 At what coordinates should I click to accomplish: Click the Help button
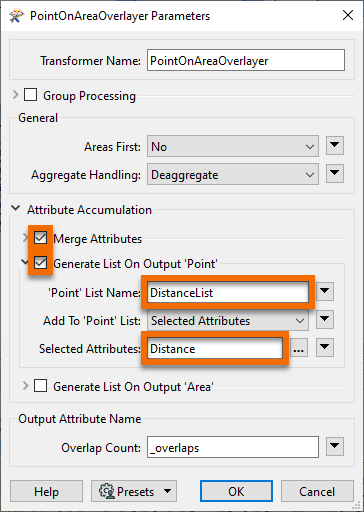pos(46,491)
